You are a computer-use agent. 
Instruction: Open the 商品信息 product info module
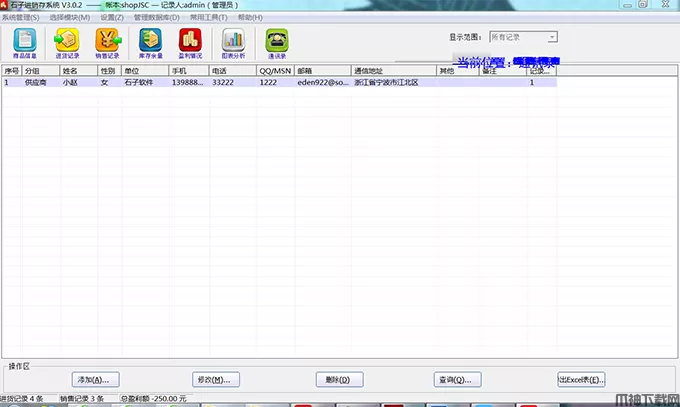25,42
